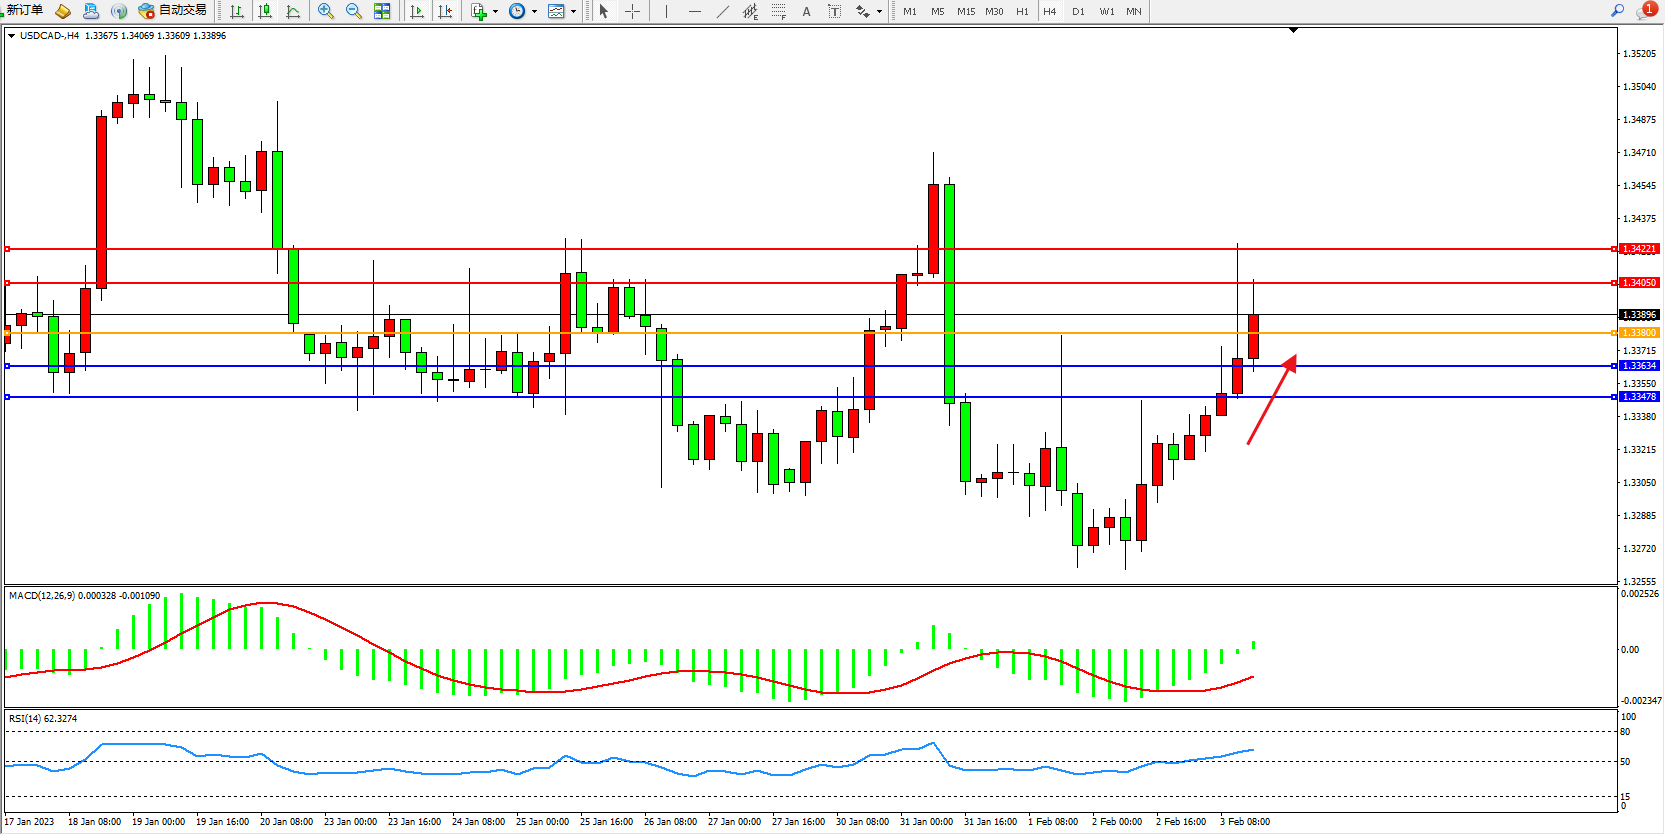
Task: Open the search magnifier at top right
Action: tap(1617, 10)
